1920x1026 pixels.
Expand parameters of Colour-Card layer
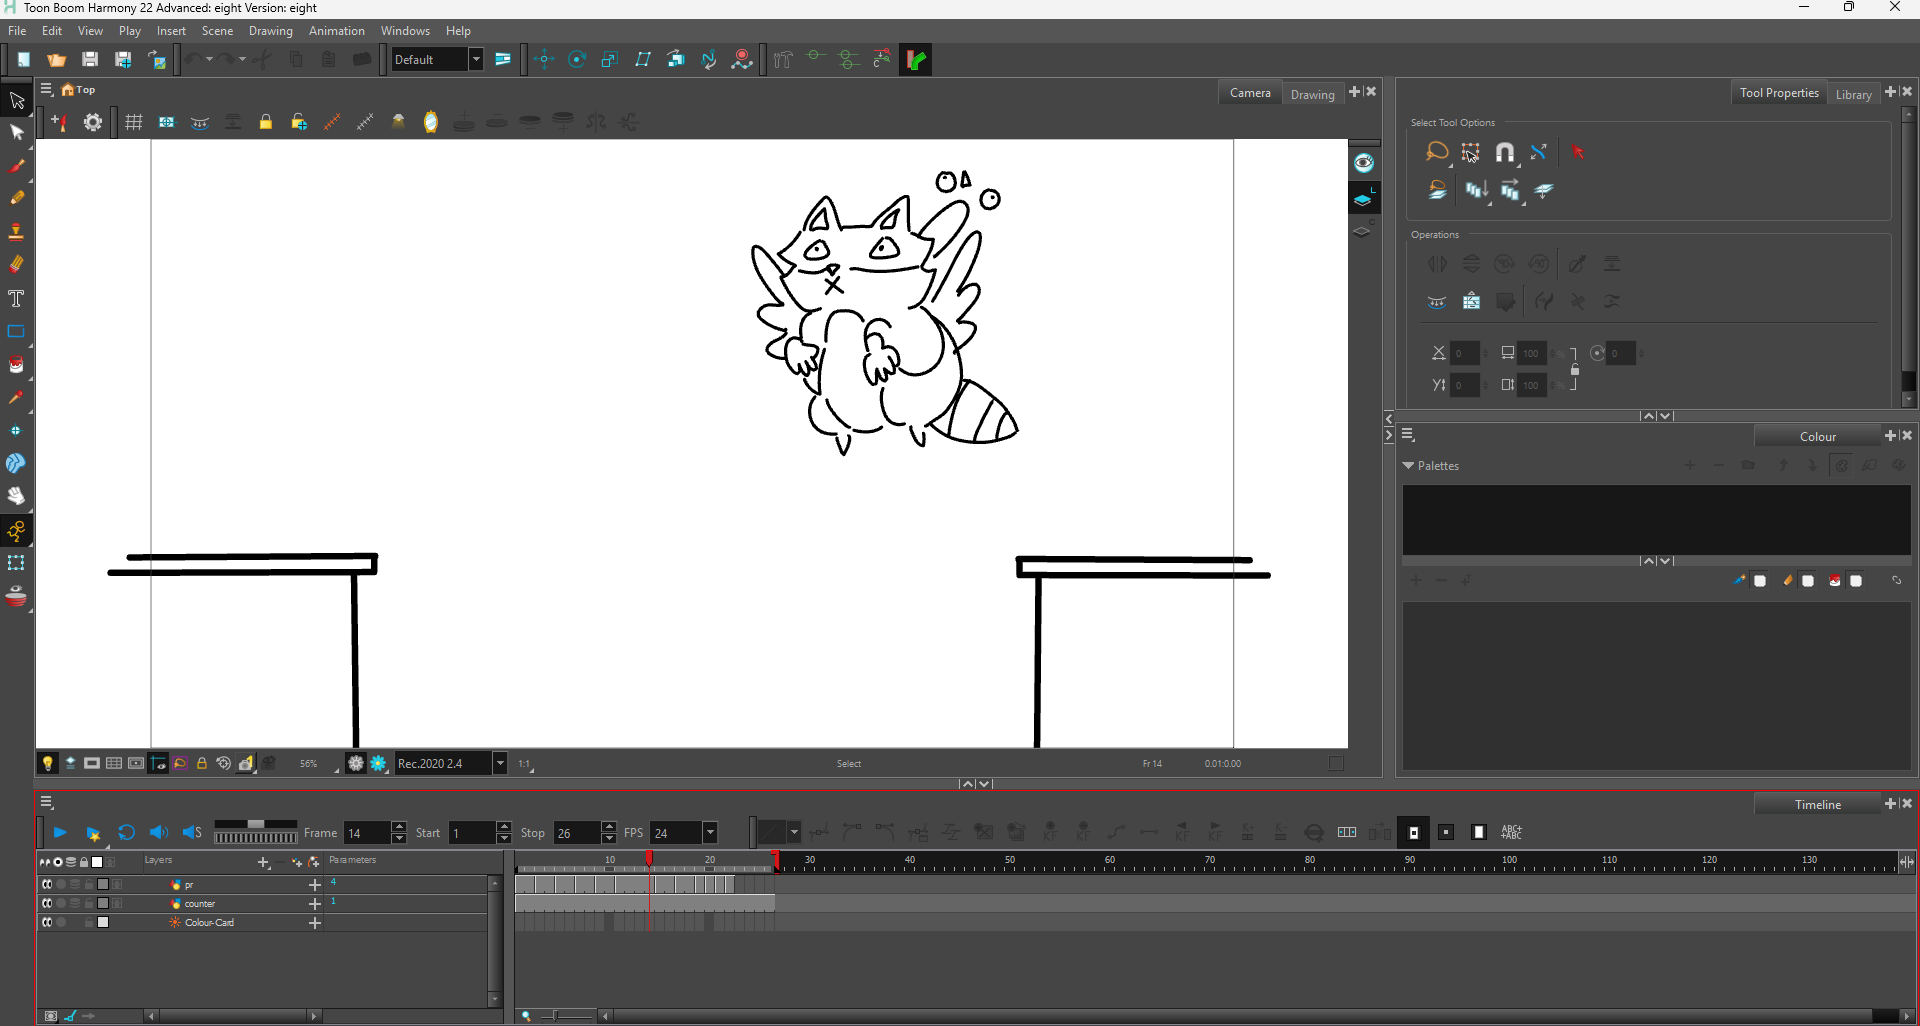315,922
